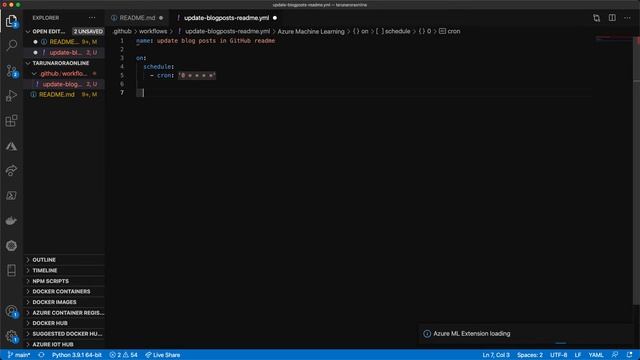Viewport: 640px width, 360px height.
Task: Select the update-blogposts-readme.yml tab
Action: 226,18
